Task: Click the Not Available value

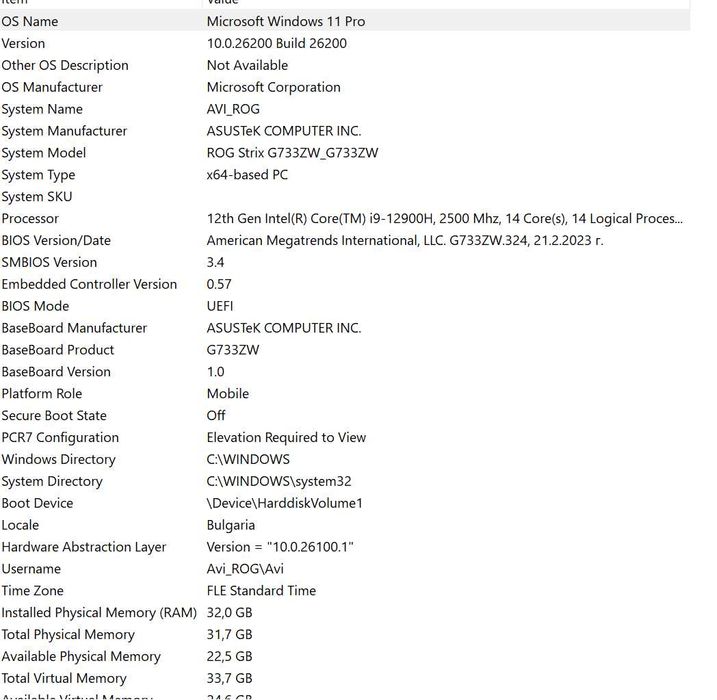Action: [247, 65]
